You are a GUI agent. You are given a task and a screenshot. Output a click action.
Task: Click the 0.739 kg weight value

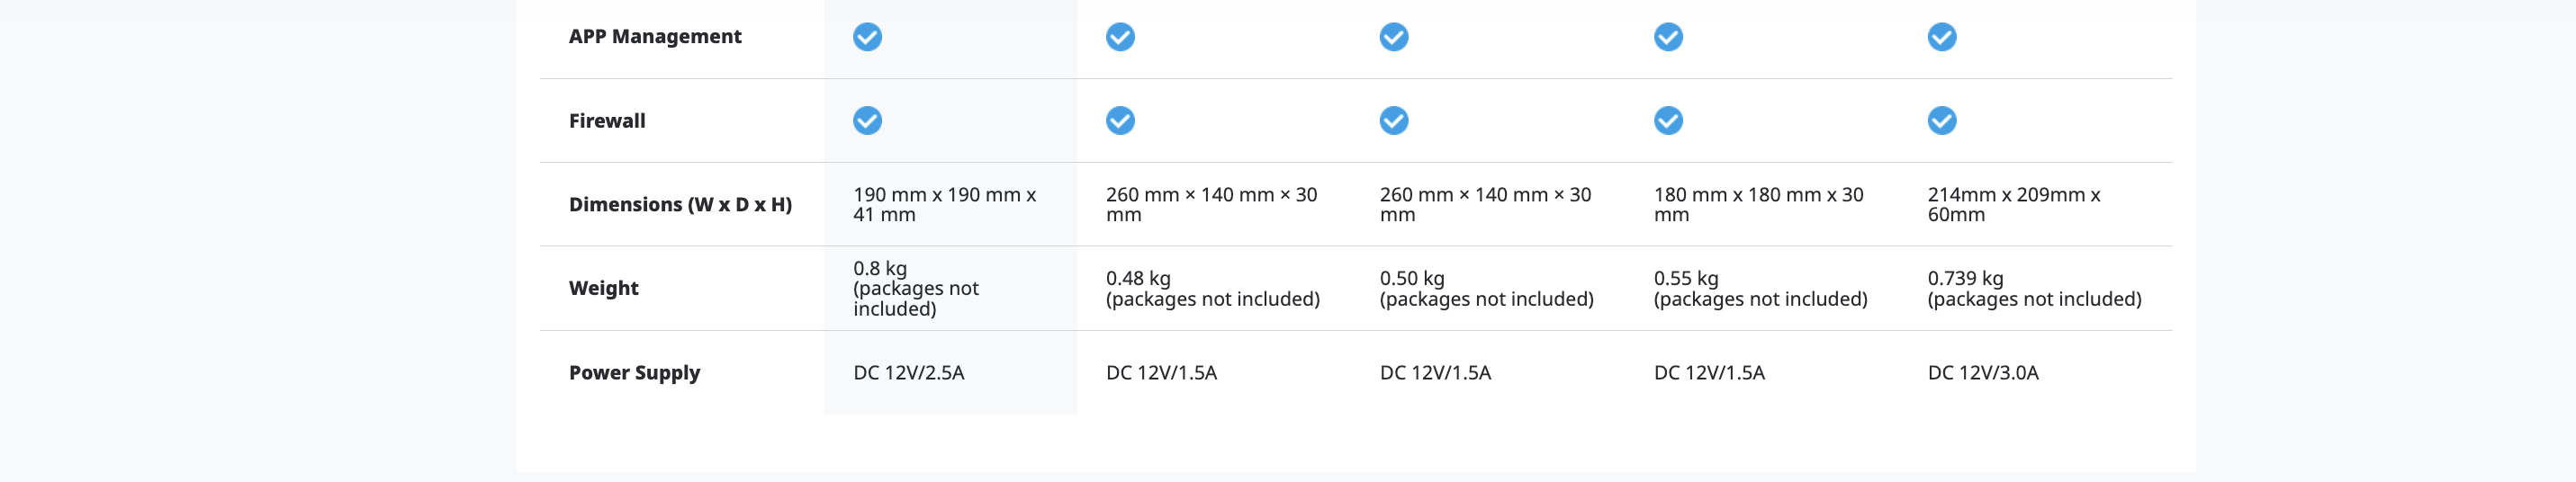[1965, 278]
